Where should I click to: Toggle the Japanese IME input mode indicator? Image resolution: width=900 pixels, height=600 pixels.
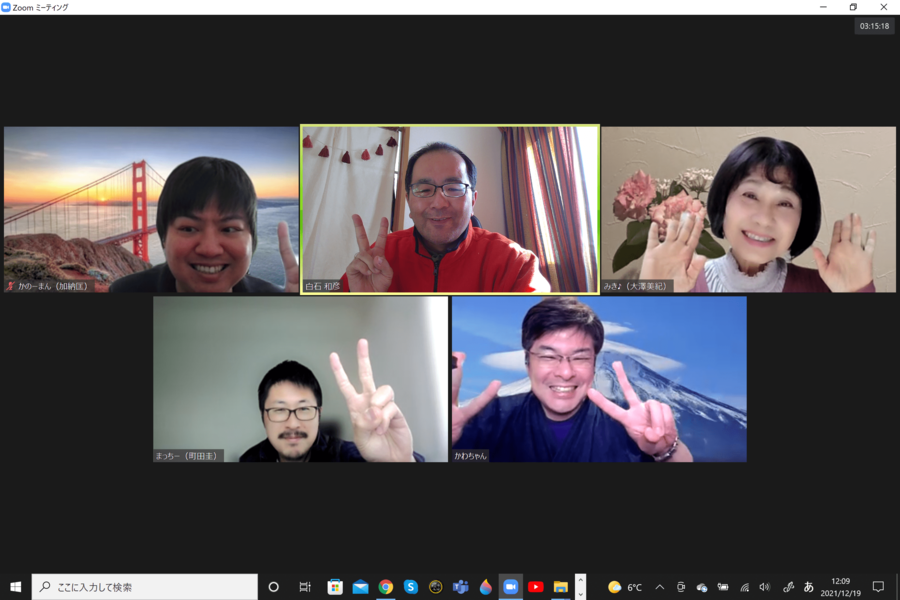(x=809, y=587)
